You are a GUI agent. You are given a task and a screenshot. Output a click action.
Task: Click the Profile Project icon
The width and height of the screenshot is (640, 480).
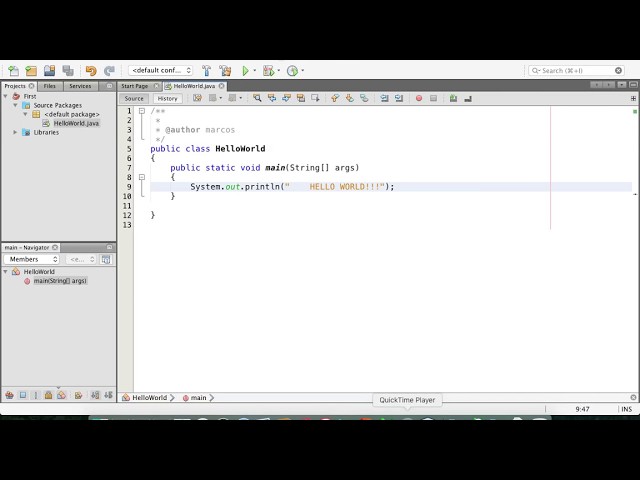(292, 71)
